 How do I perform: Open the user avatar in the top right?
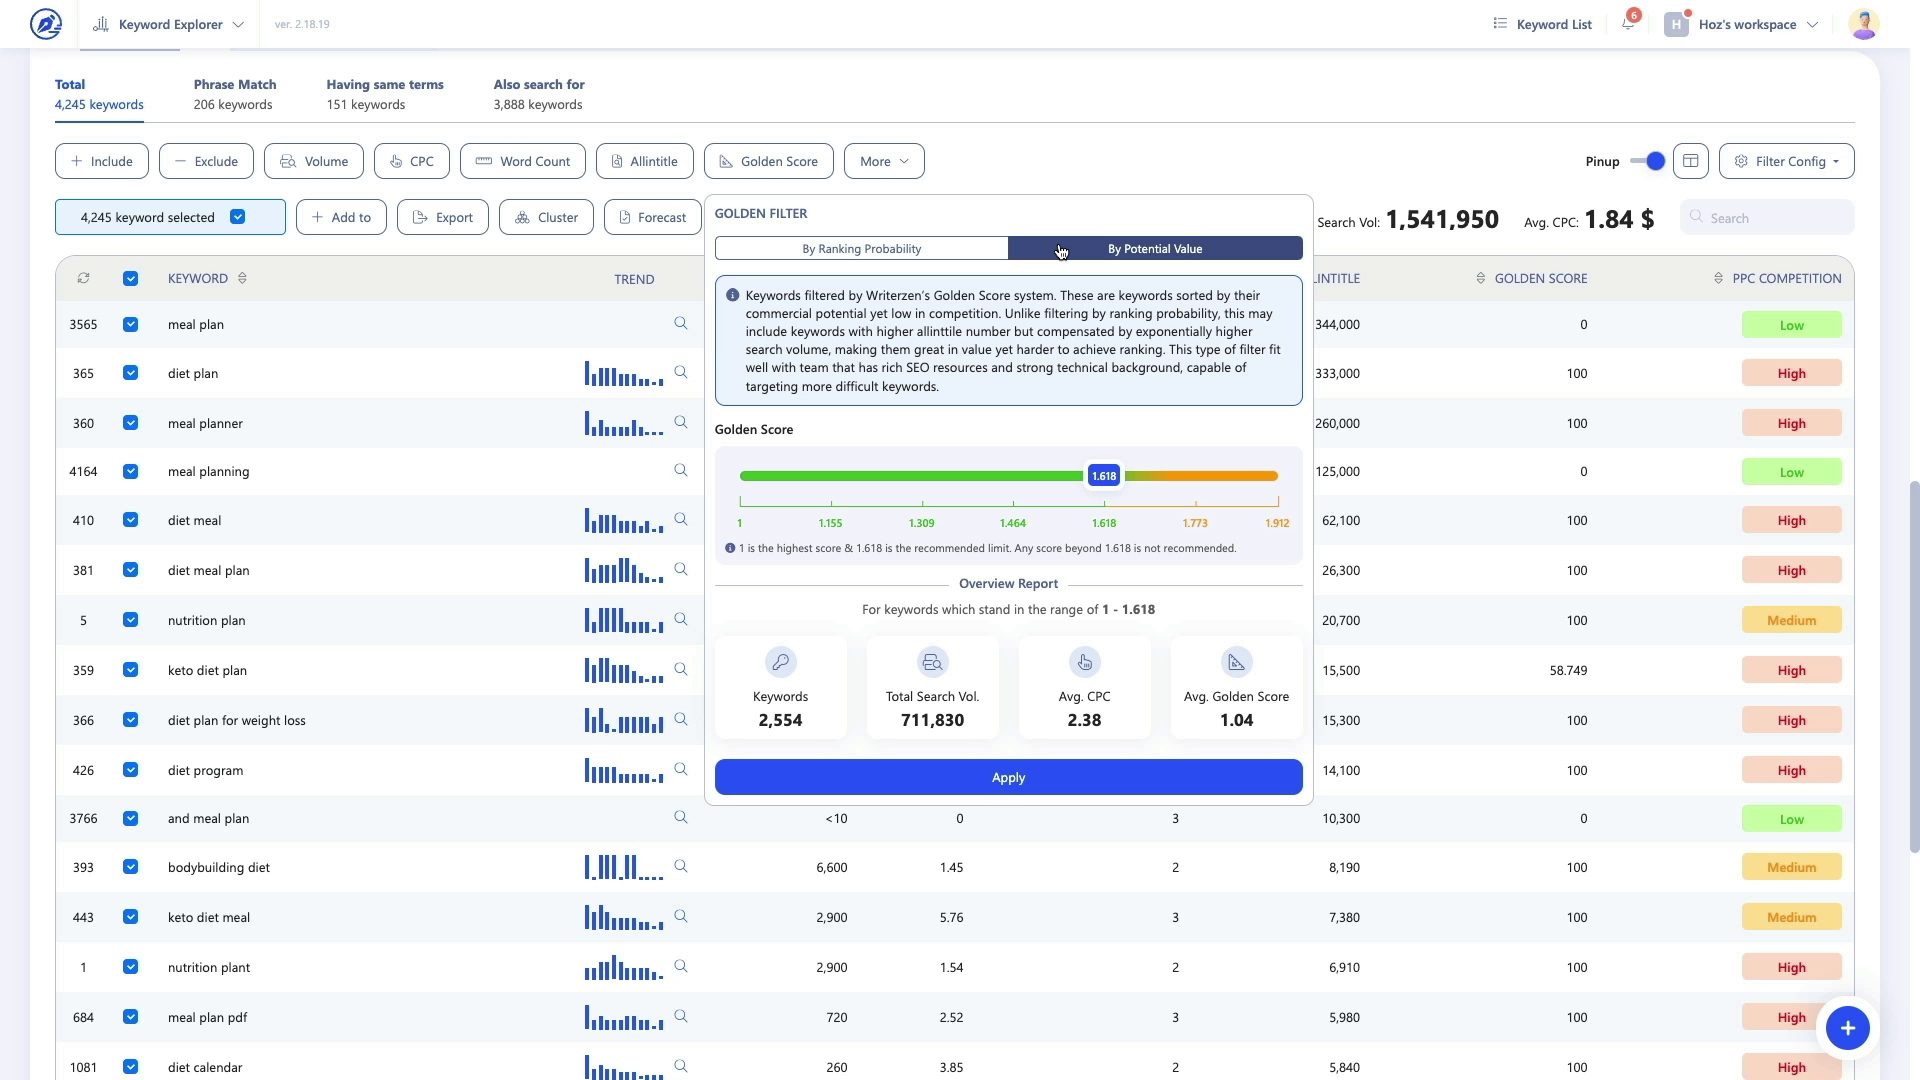[1864, 24]
